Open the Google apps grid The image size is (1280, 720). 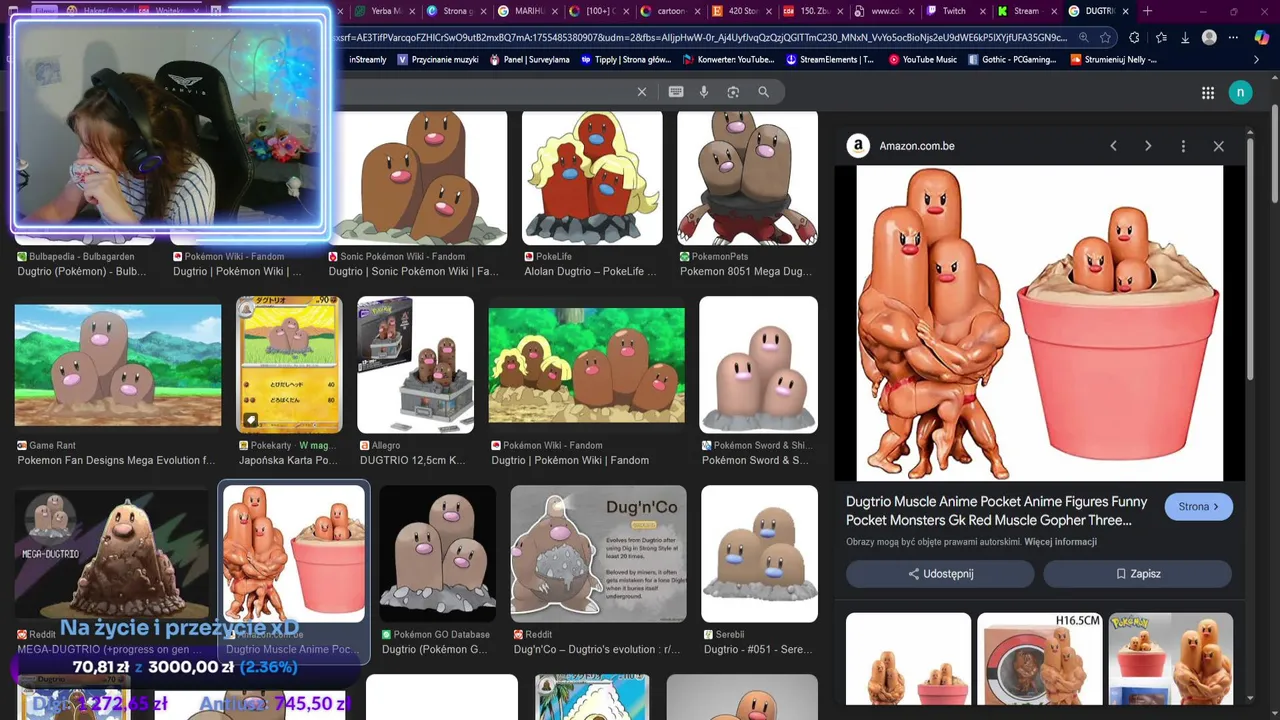point(1208,93)
